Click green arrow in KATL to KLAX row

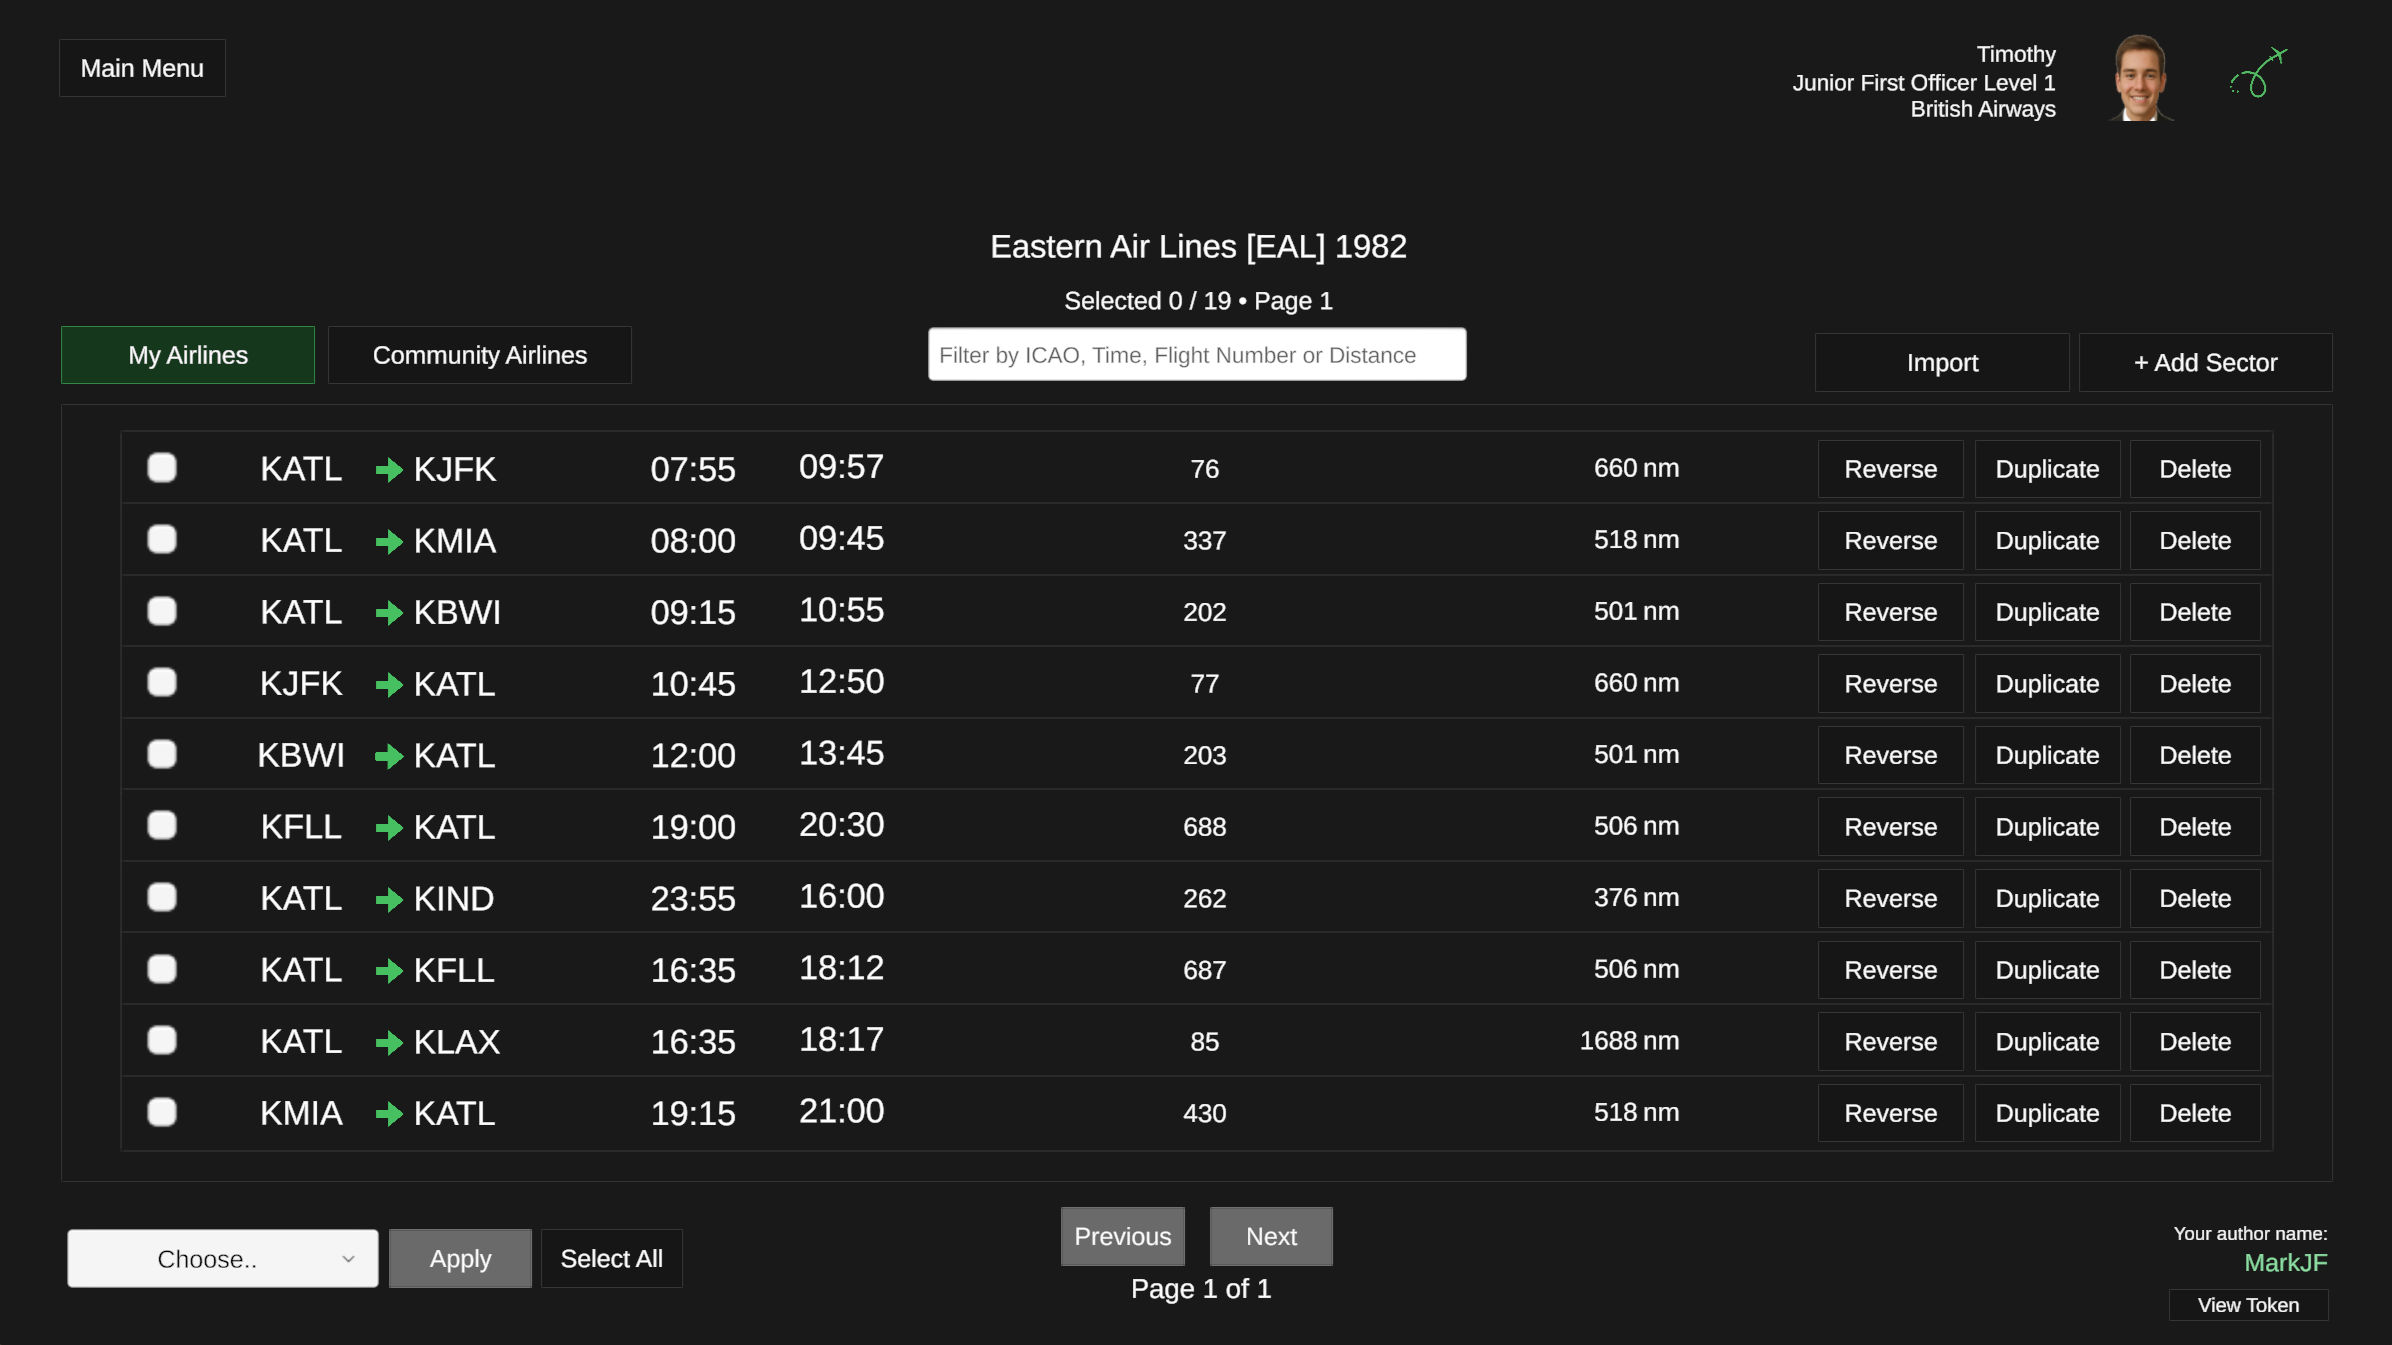(388, 1043)
